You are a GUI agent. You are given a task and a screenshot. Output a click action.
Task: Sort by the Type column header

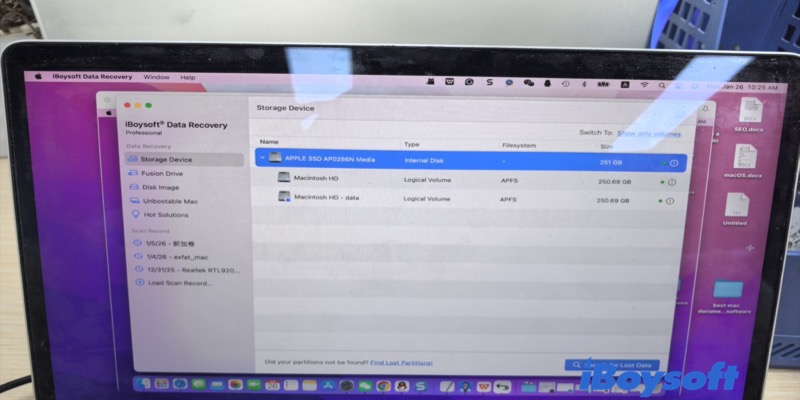click(x=411, y=144)
